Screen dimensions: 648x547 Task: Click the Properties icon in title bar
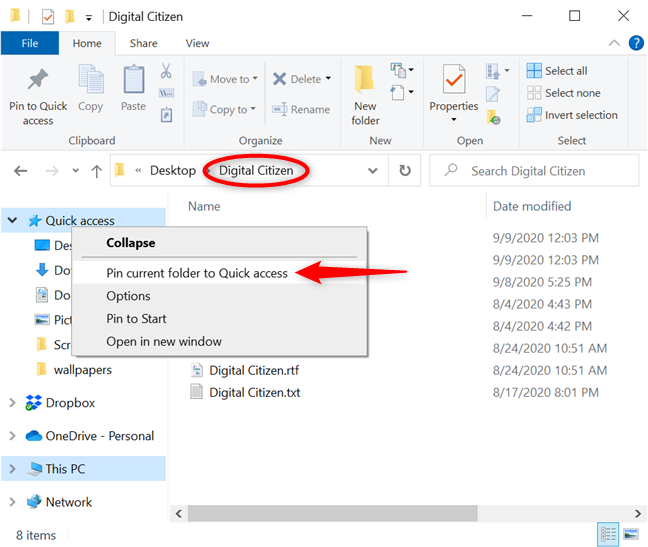(x=48, y=17)
